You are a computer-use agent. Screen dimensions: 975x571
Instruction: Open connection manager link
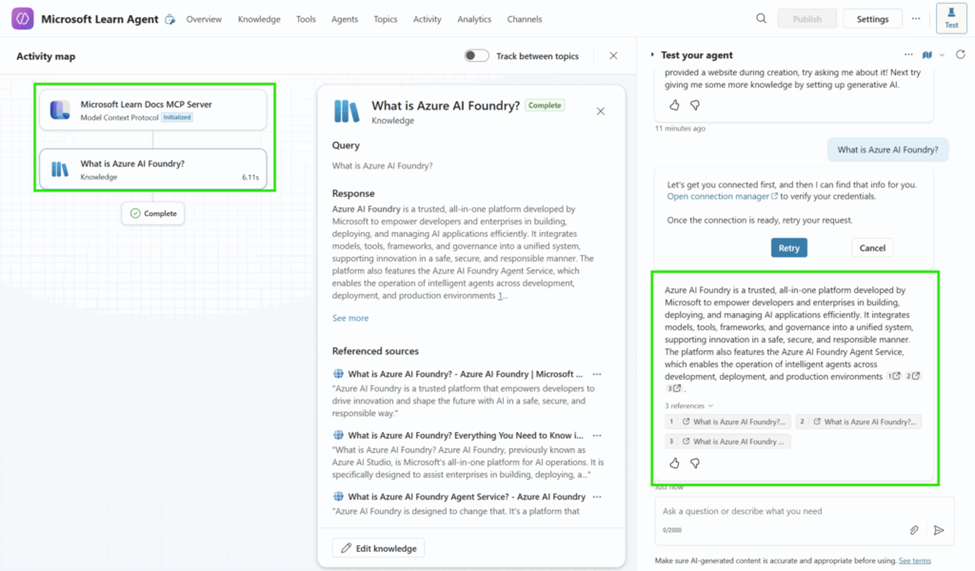pos(722,196)
